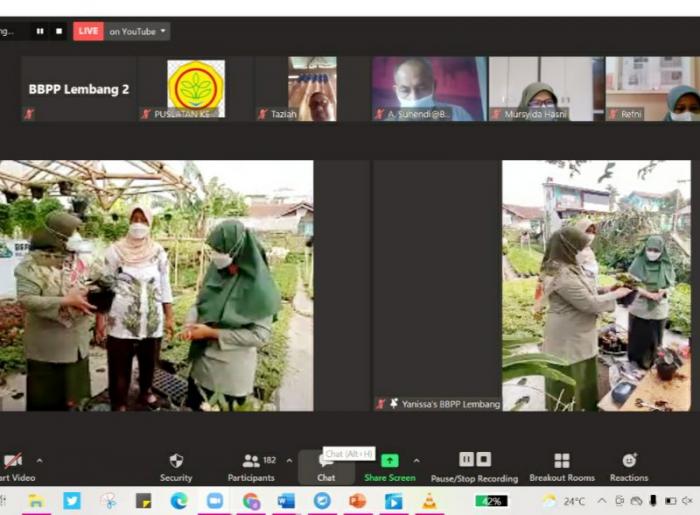Open the Security shield options
The height and width of the screenshot is (515, 700).
176,465
